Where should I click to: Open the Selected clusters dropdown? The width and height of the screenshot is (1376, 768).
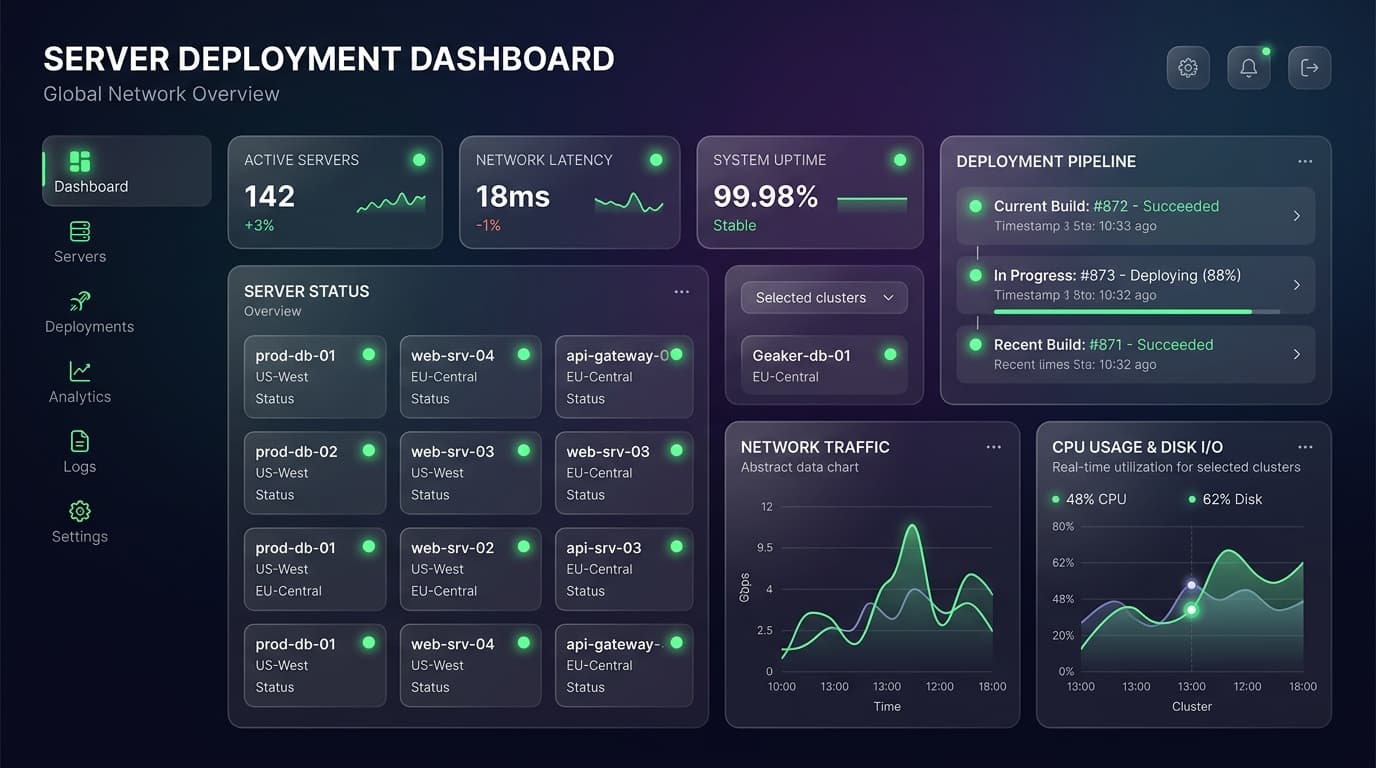(824, 298)
